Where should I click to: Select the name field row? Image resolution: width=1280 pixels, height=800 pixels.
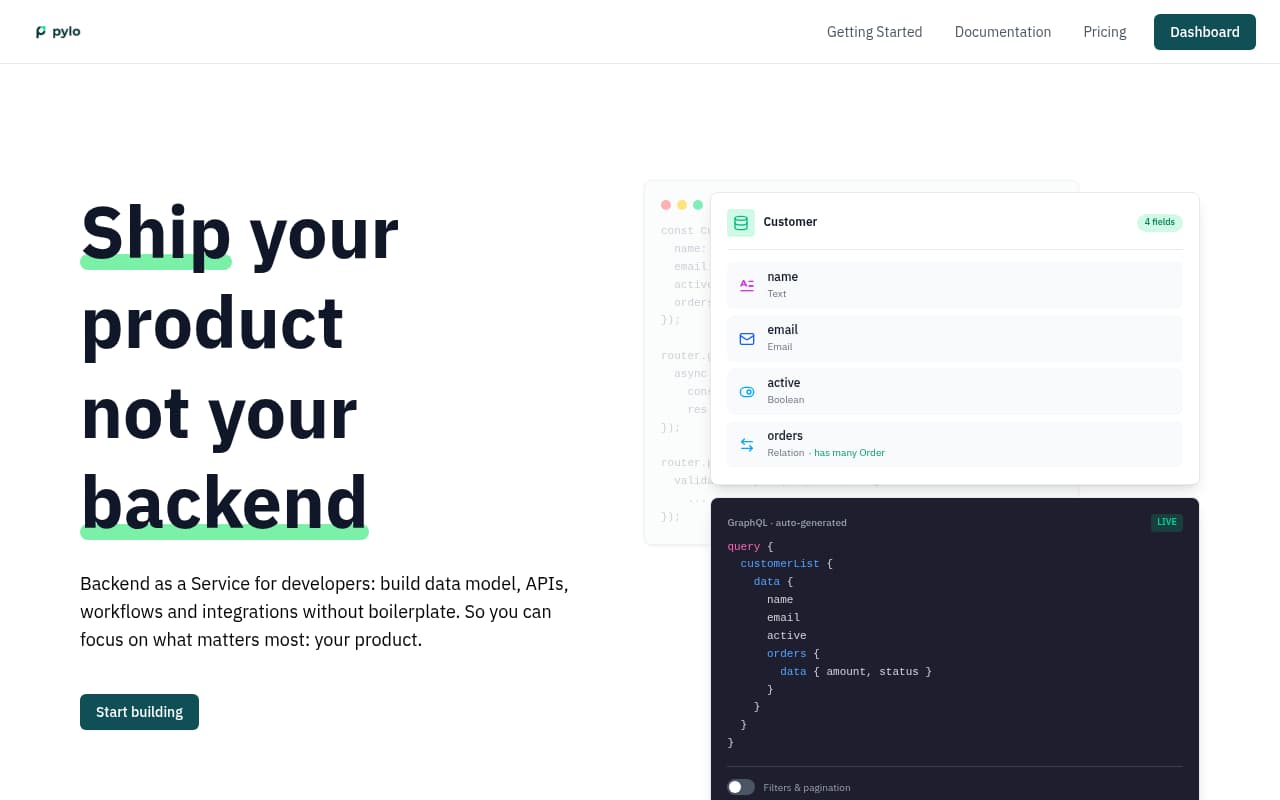point(955,285)
